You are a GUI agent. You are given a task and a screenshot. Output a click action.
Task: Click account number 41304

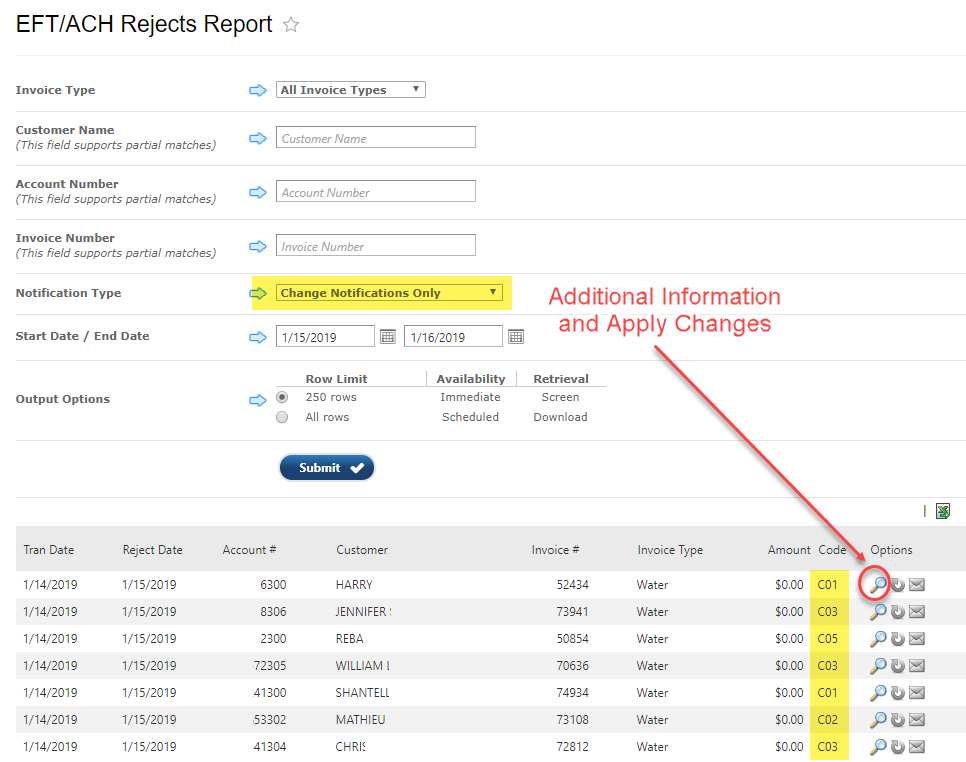[x=270, y=747]
